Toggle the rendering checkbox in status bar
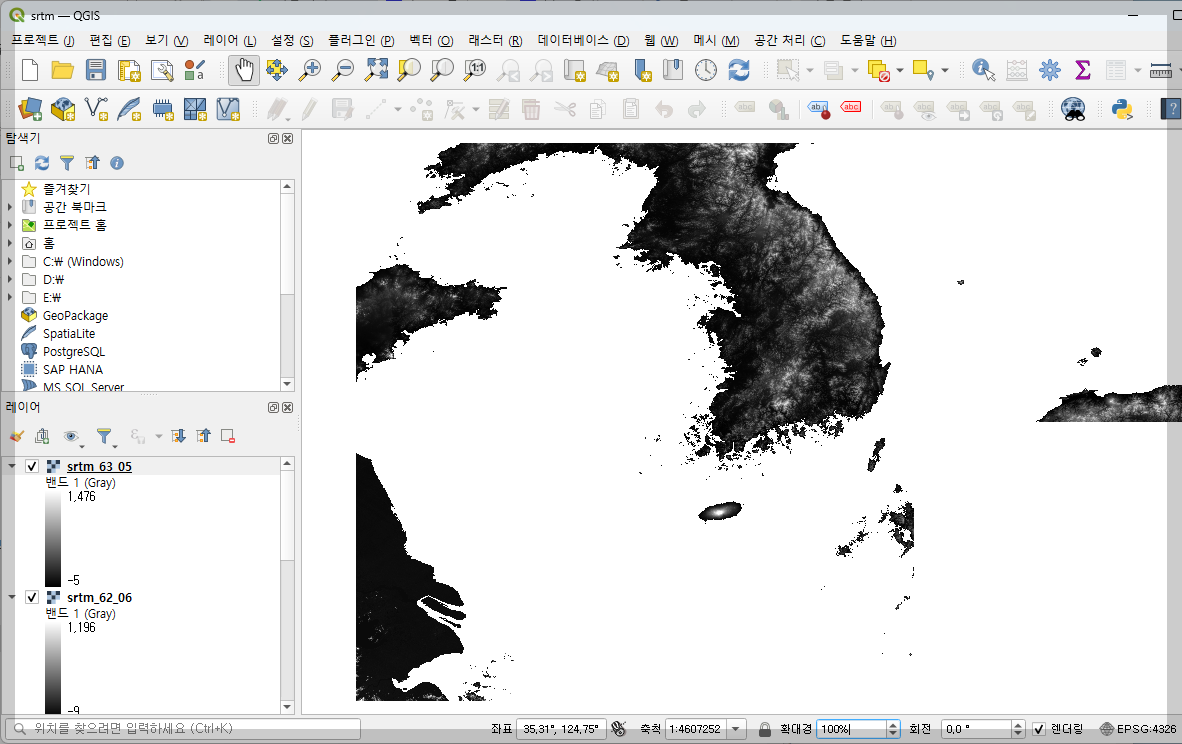The width and height of the screenshot is (1182, 744). 1039,729
